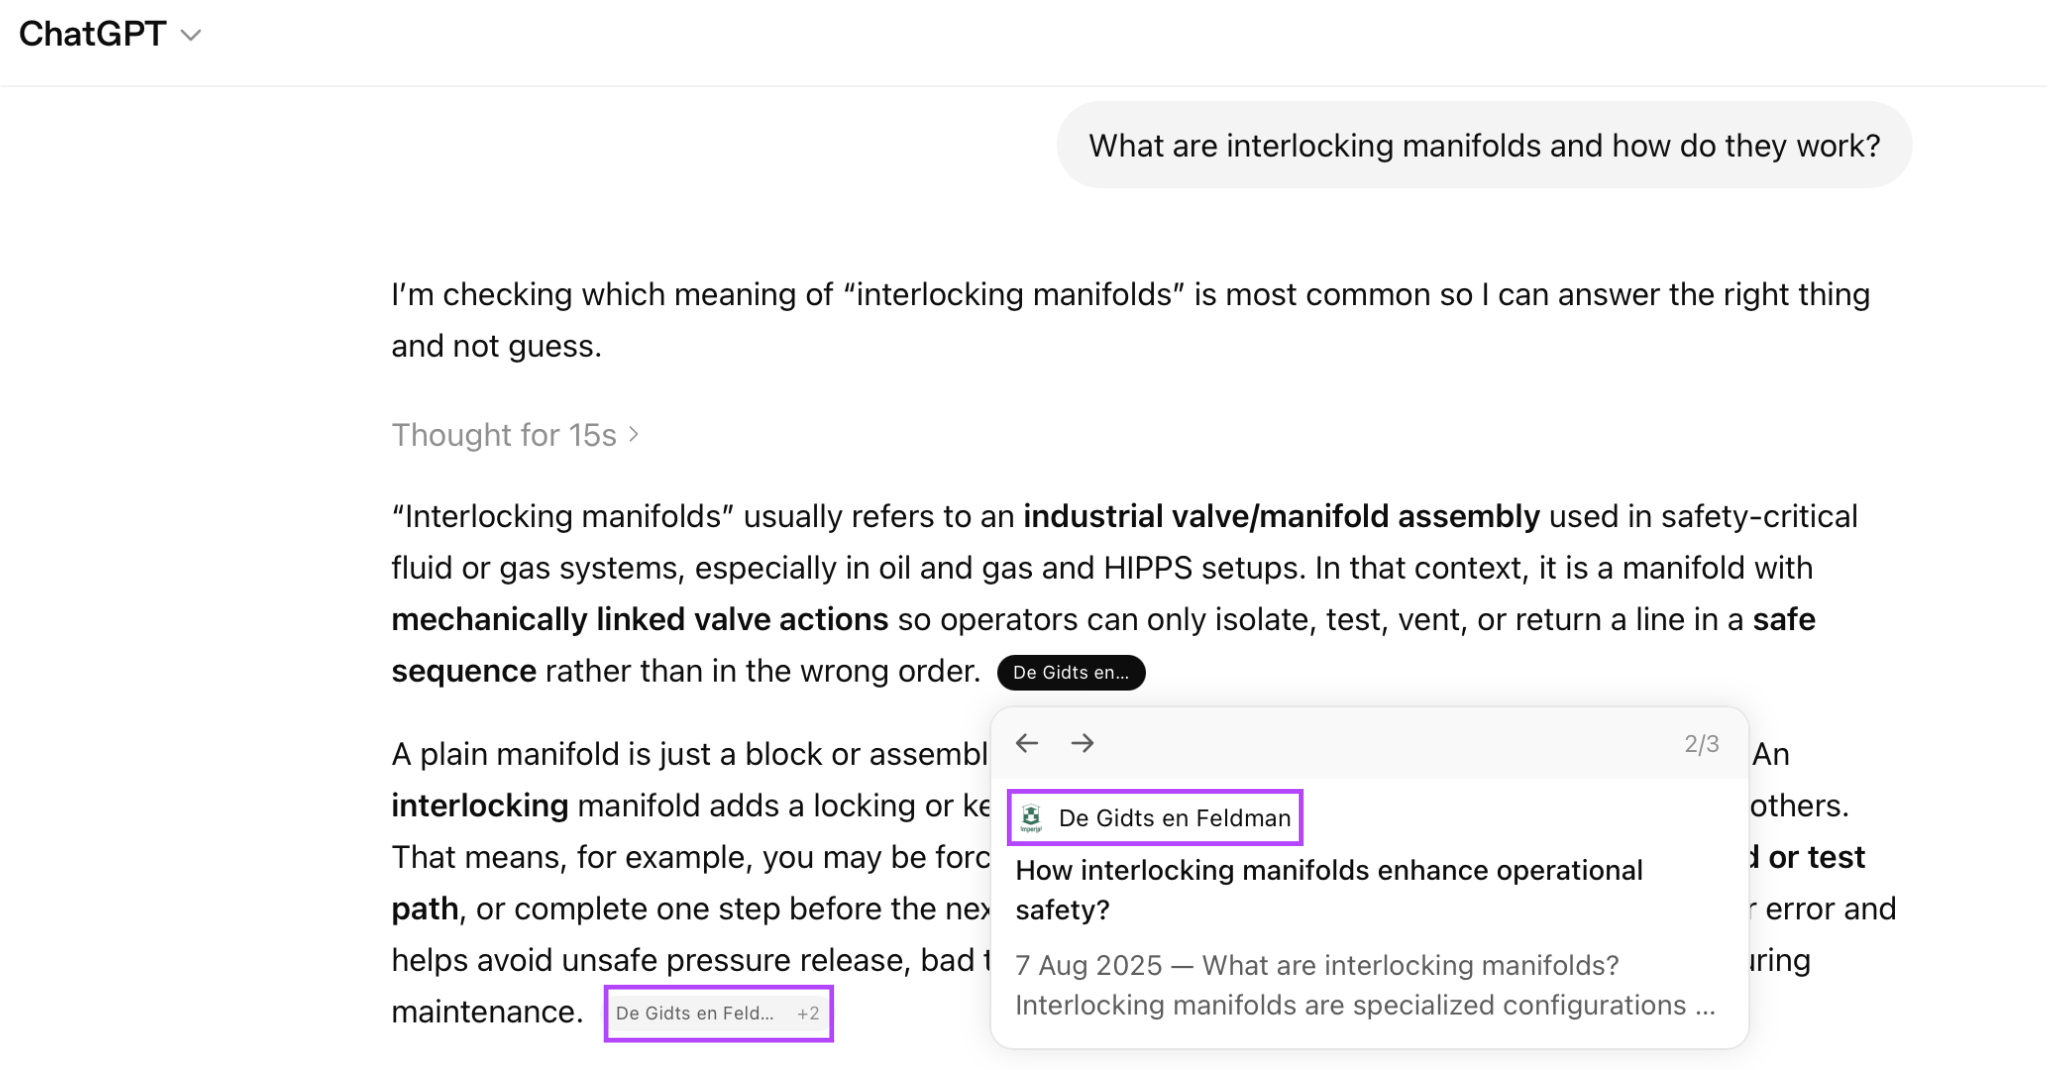This screenshot has width=2048, height=1070.
Task: Click the bold word 'interlocking' in second paragraph
Action: pos(479,805)
